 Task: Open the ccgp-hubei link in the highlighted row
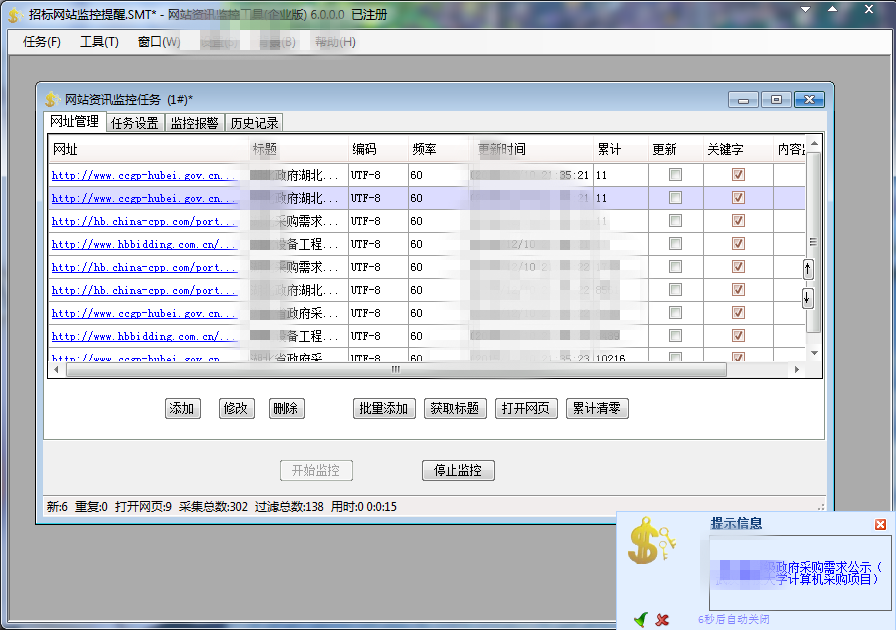click(143, 198)
